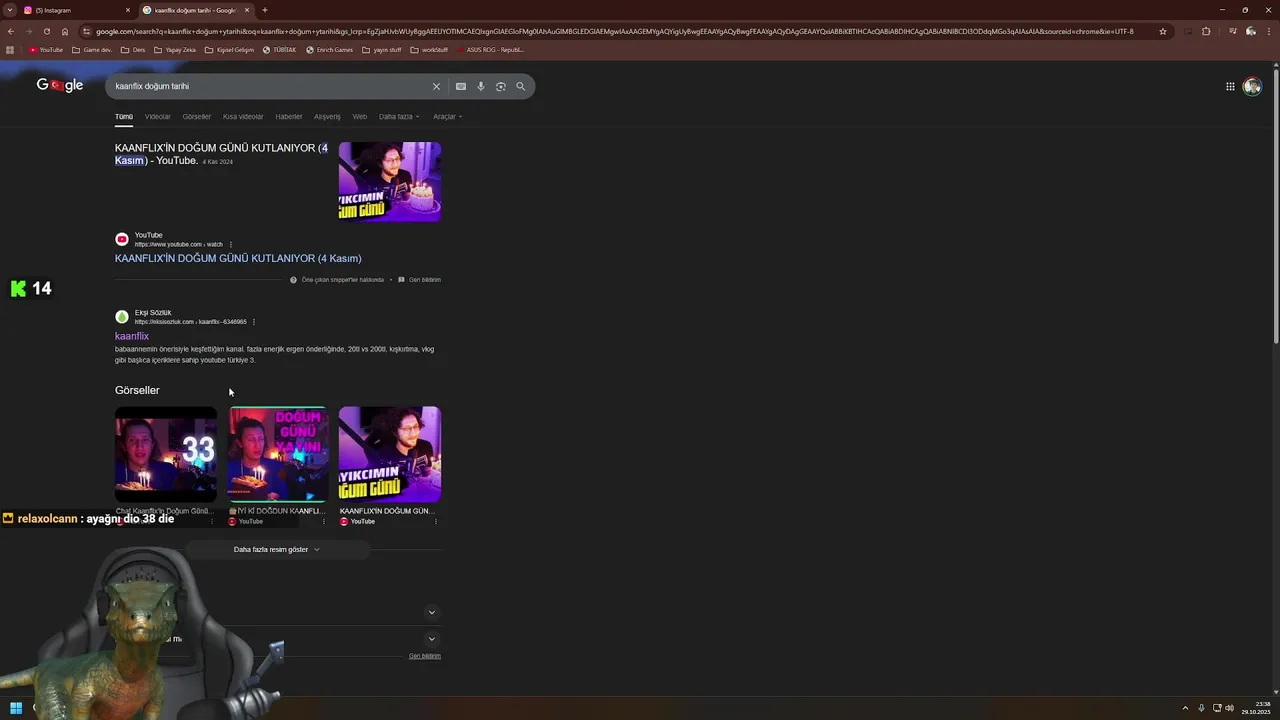1280x720 pixels.
Task: View site information icon in the address bar
Action: [87, 31]
